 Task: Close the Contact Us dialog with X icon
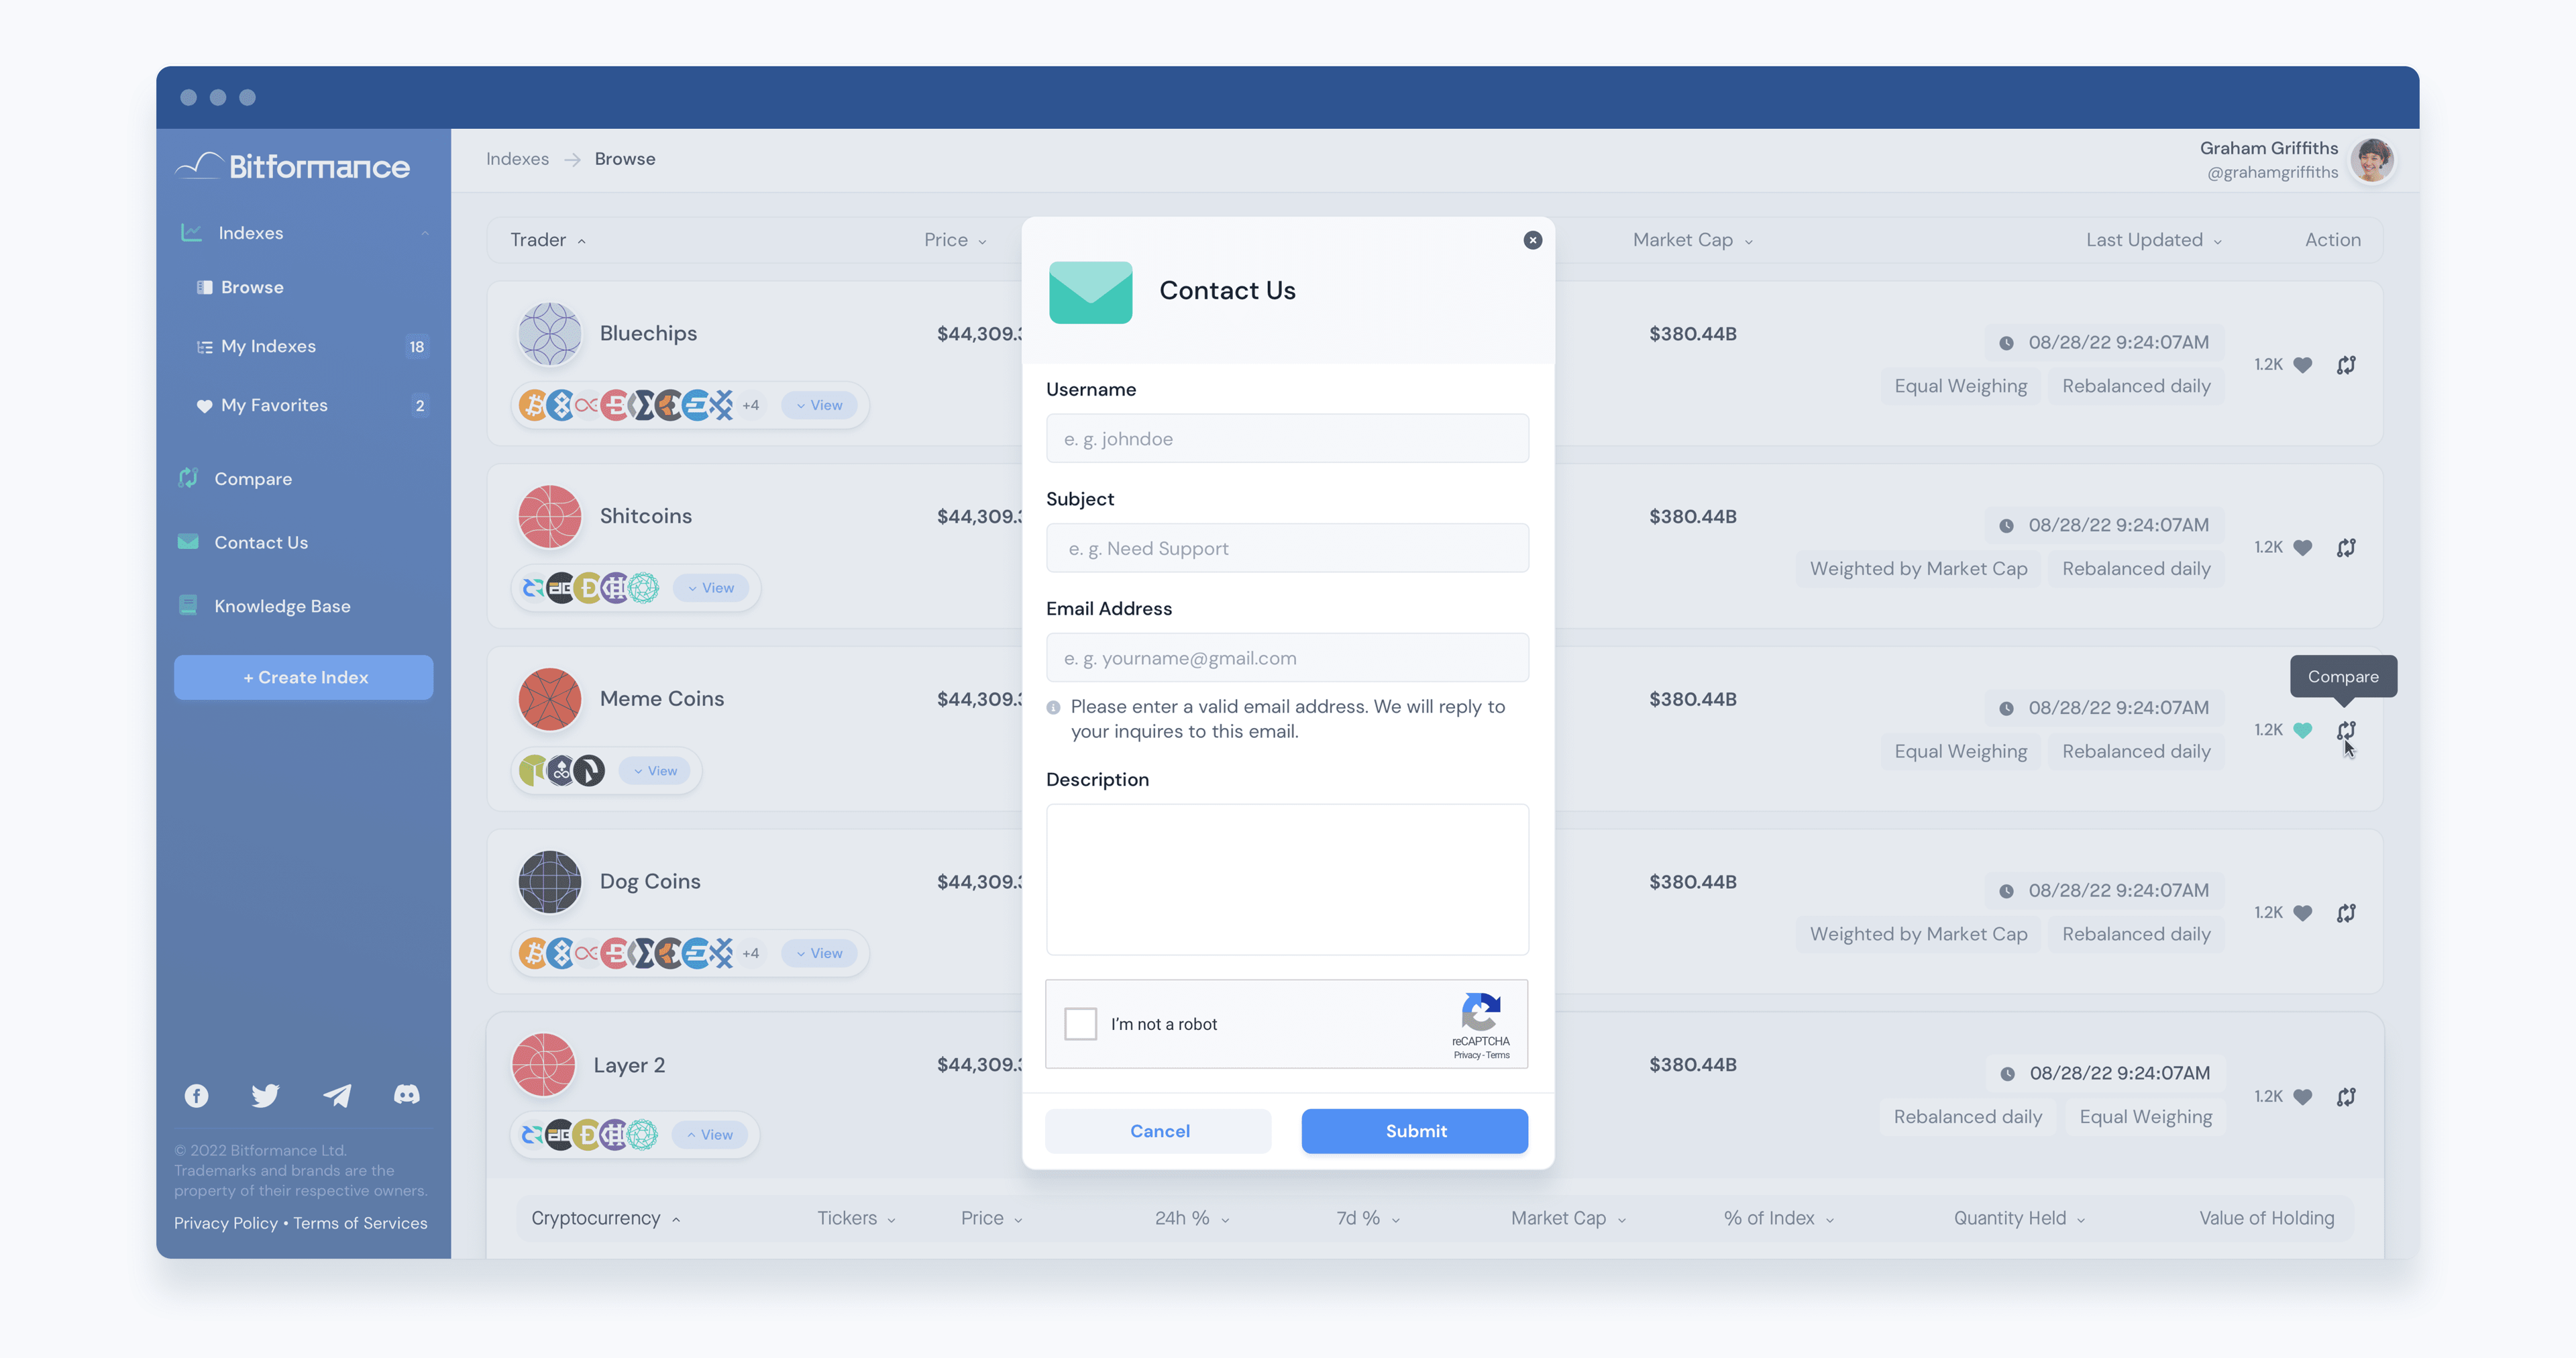pyautogui.click(x=1532, y=240)
